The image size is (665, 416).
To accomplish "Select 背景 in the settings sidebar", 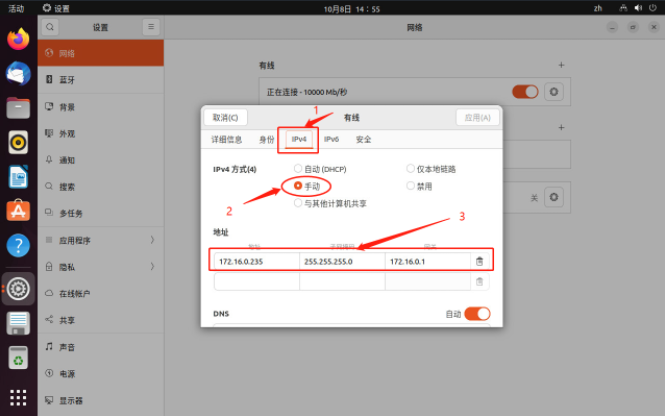I will point(101,107).
